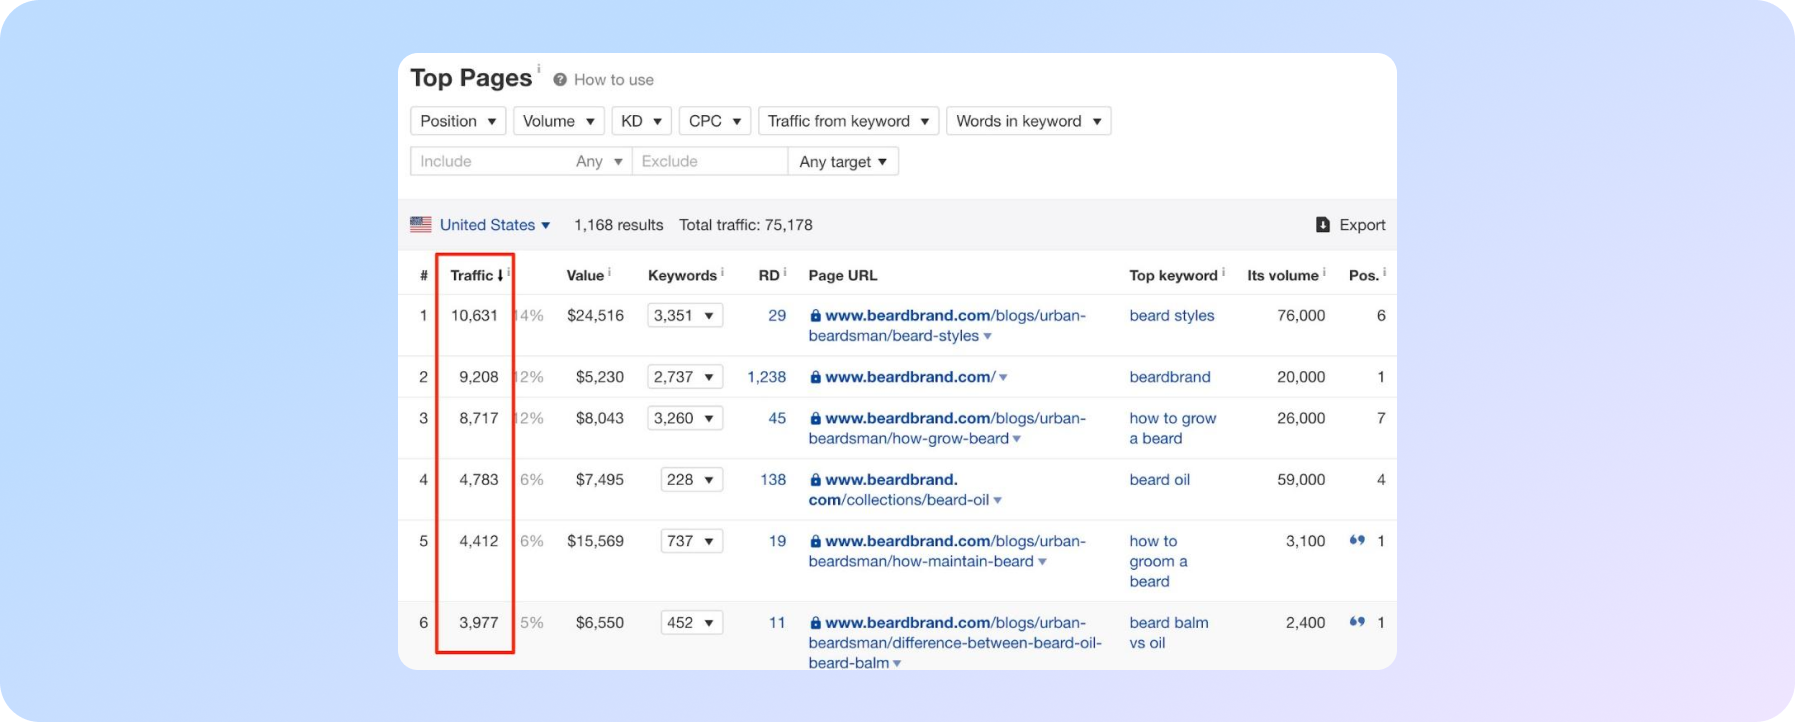1795x722 pixels.
Task: Click the keyword beard balm vs oil
Action: coord(1169,633)
